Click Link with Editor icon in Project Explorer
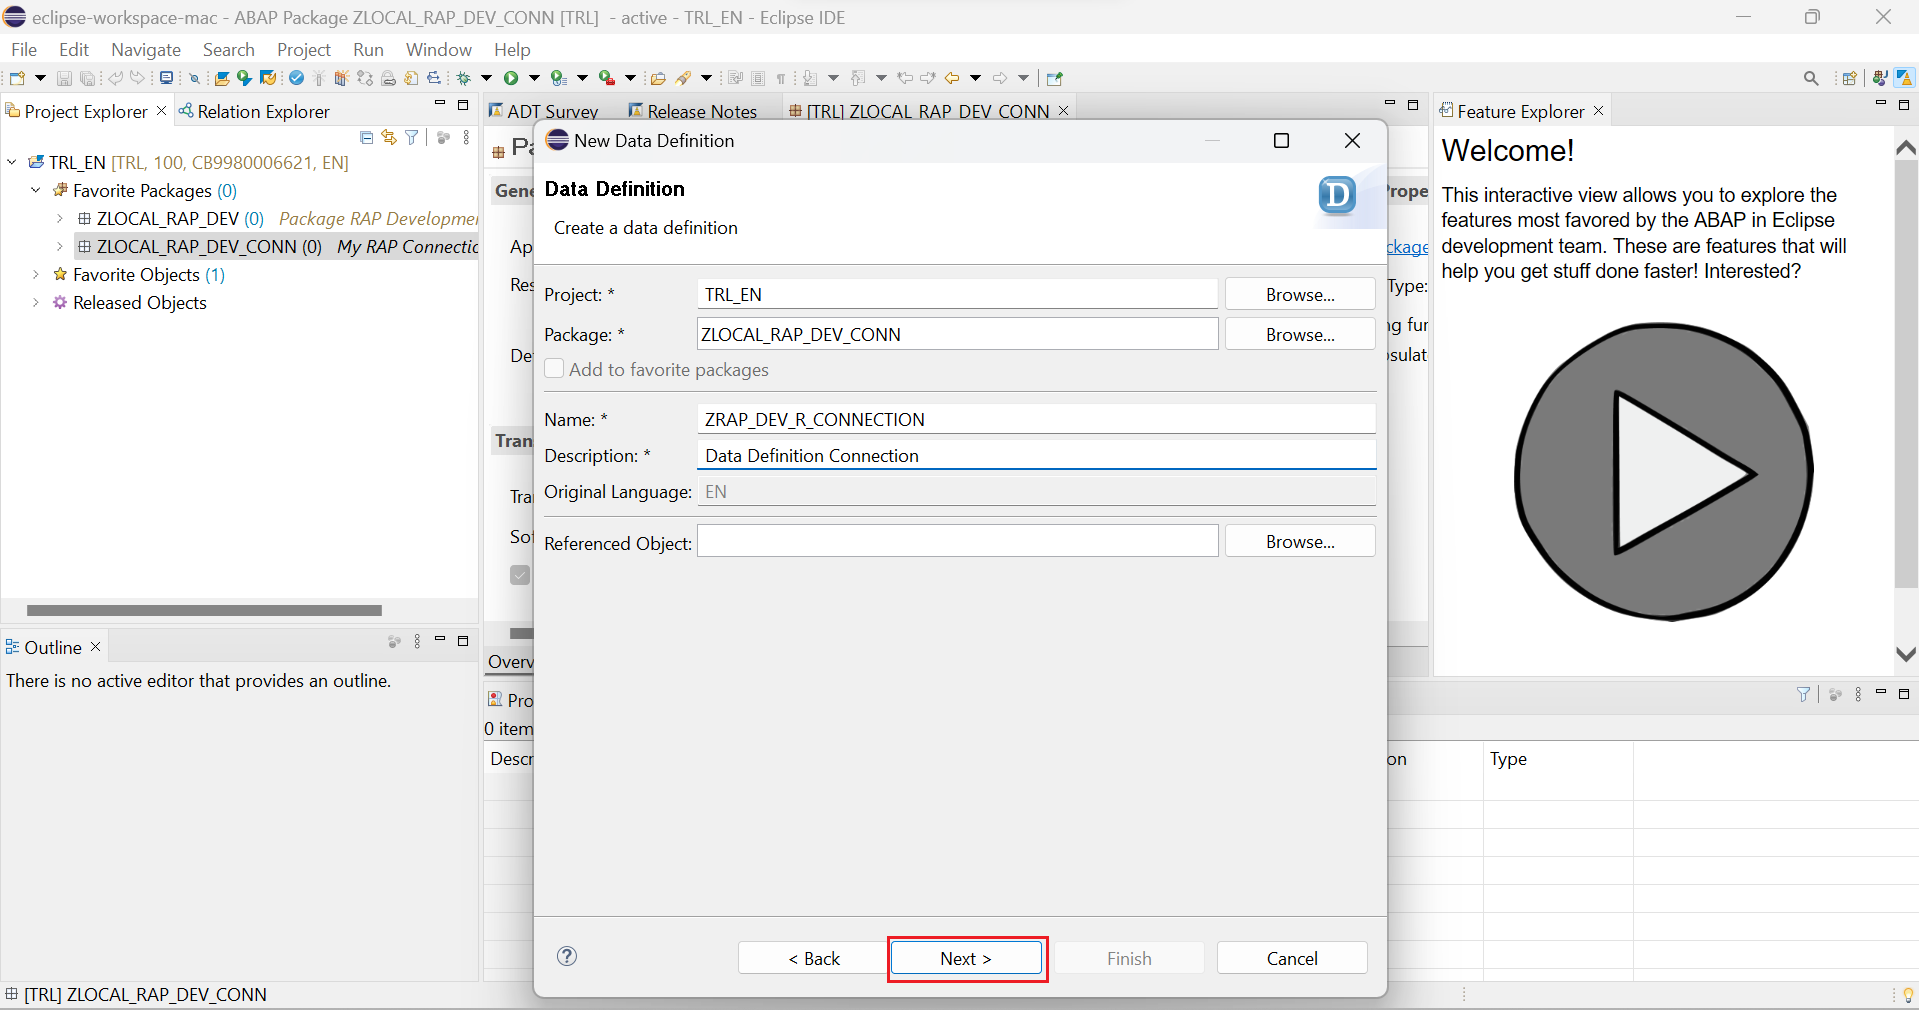The image size is (1919, 1010). pyautogui.click(x=389, y=138)
